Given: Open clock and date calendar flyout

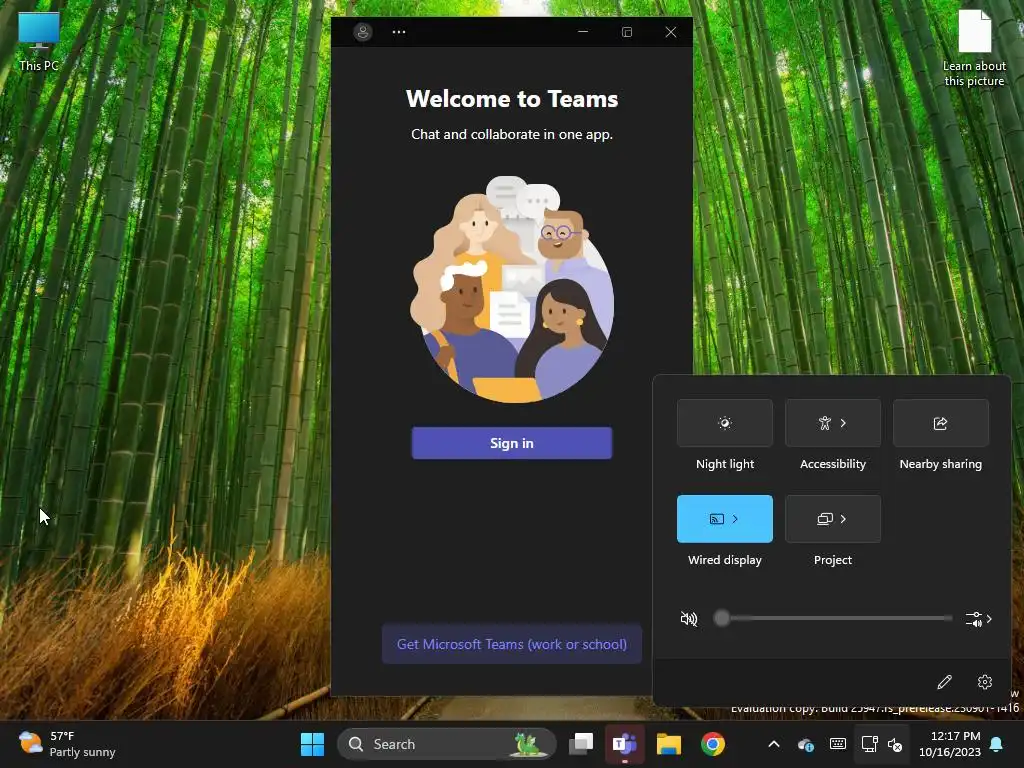Looking at the screenshot, I should (949, 744).
